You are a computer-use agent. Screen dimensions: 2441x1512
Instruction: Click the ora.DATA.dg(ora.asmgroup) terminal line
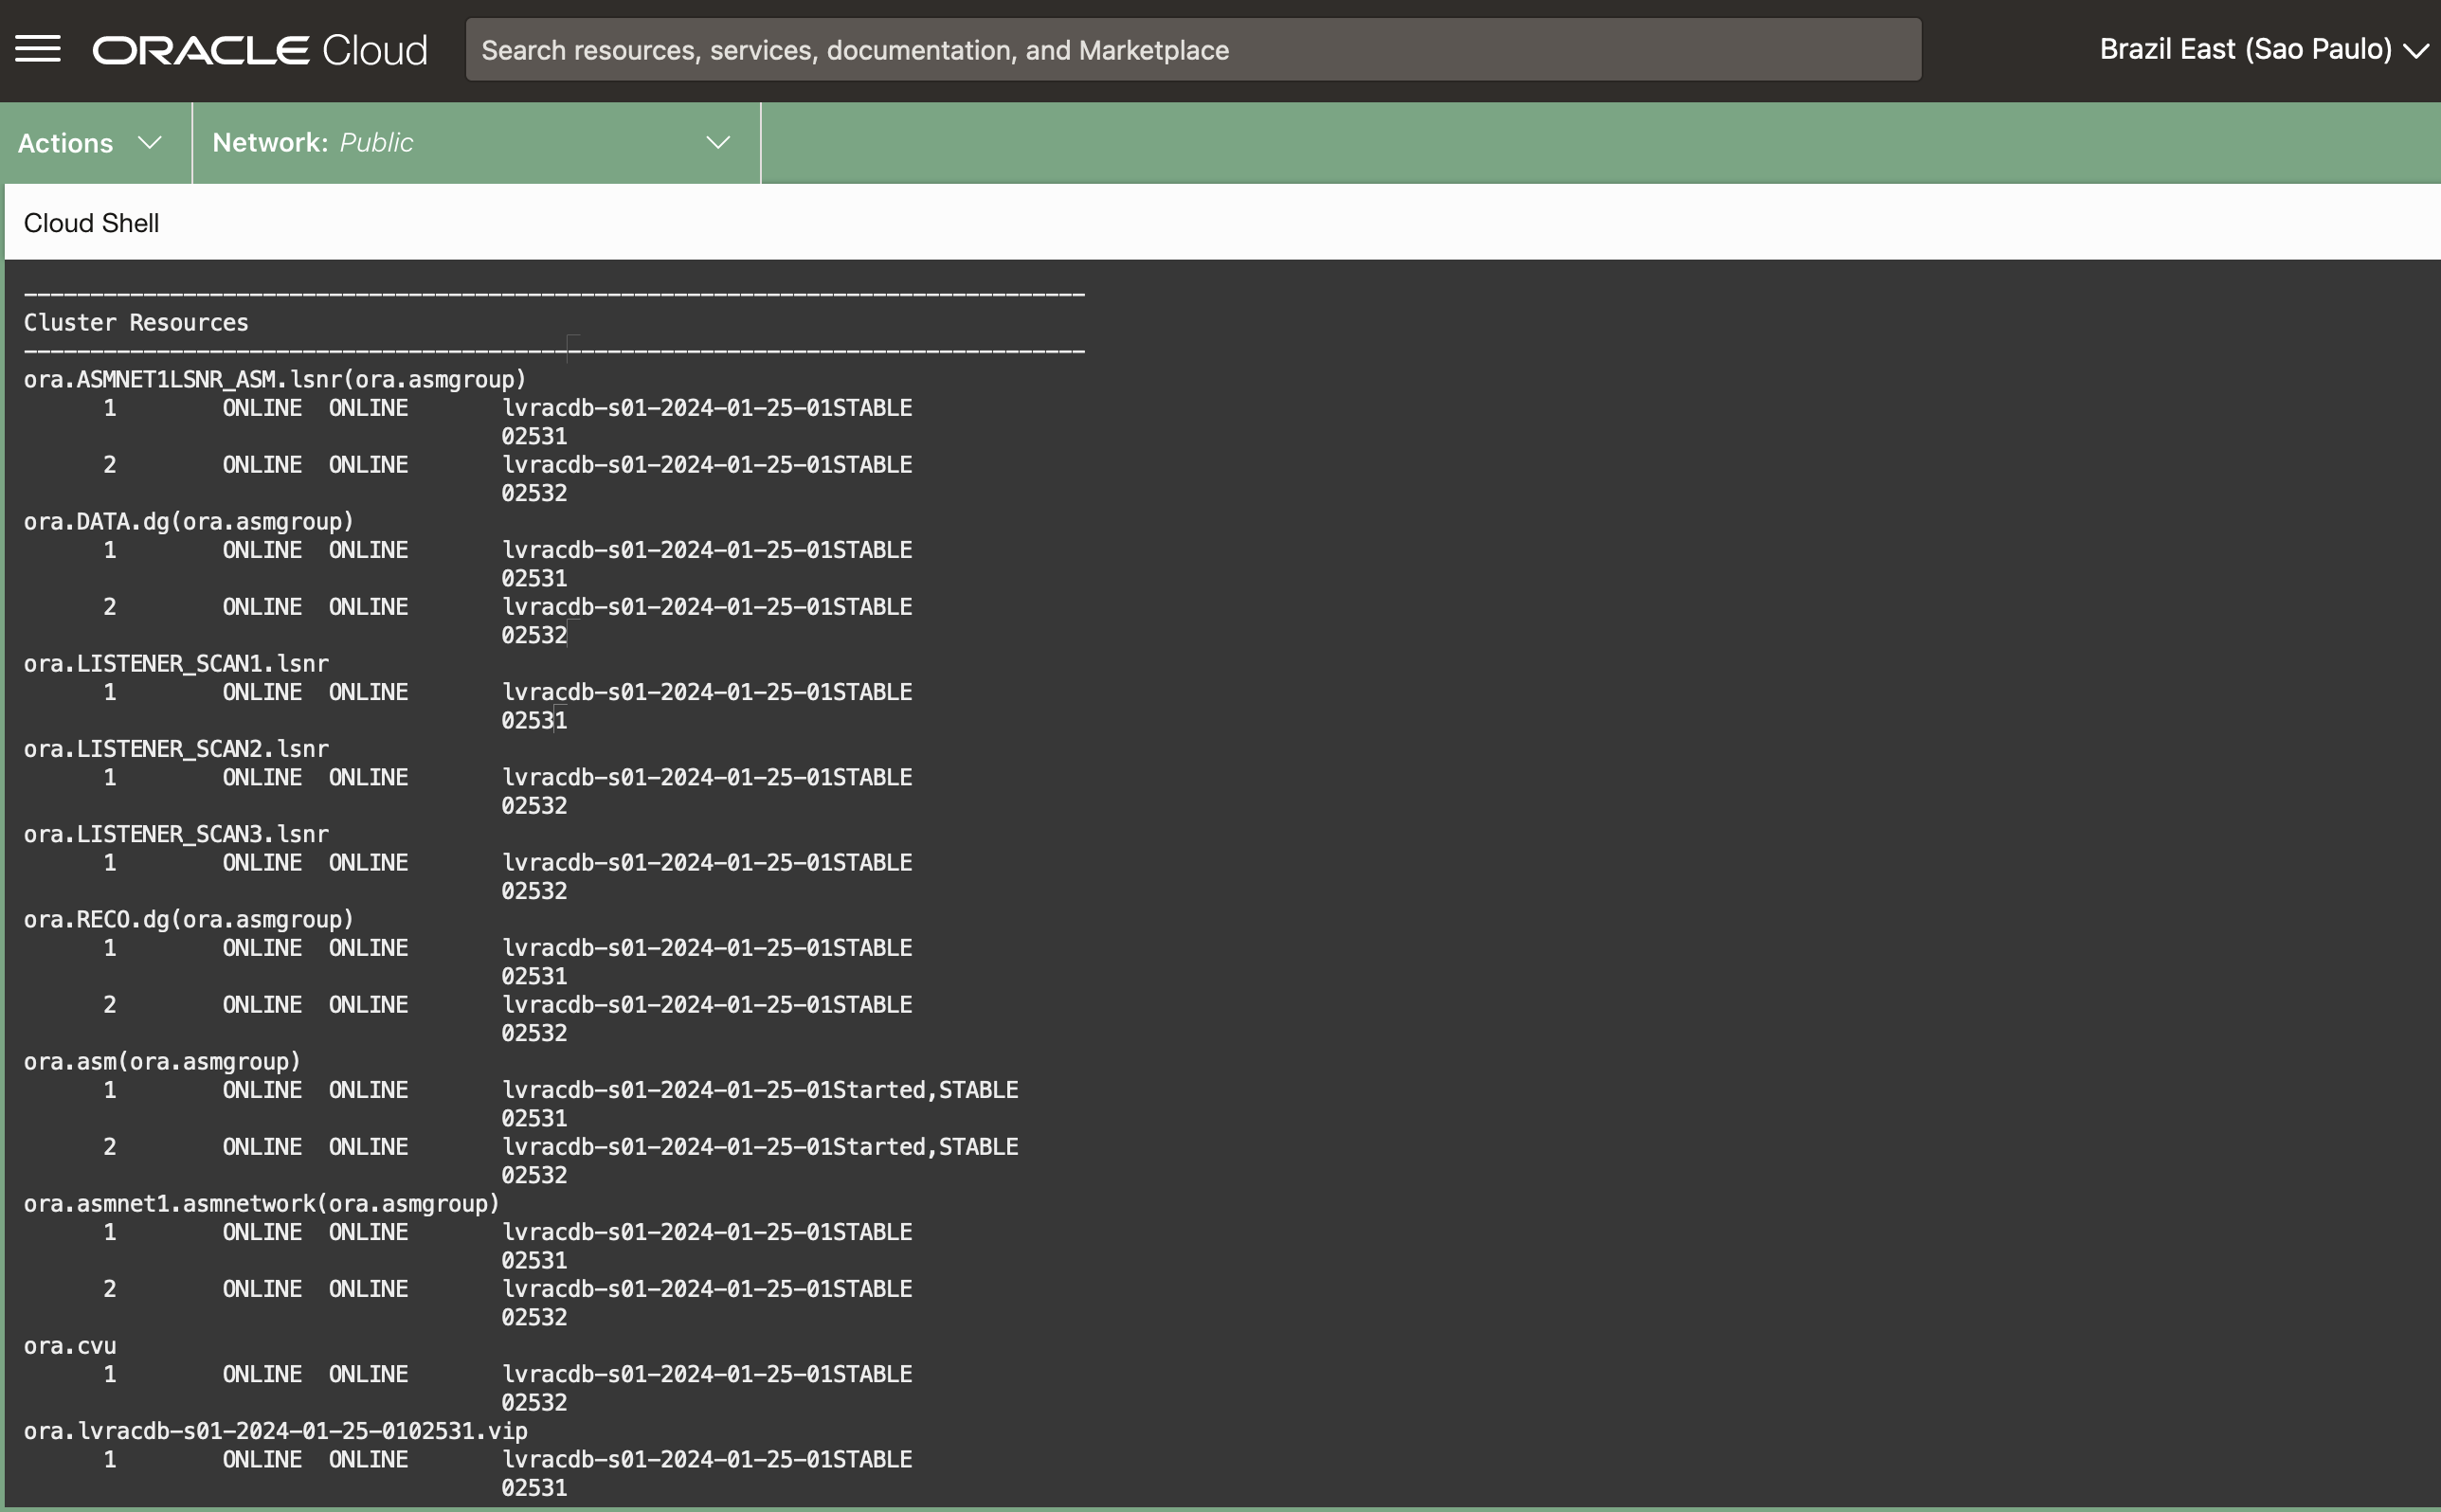coord(189,522)
